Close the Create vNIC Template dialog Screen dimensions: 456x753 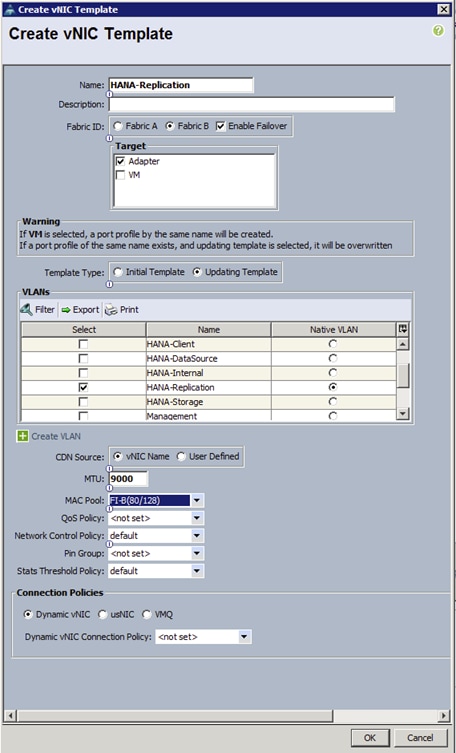(443, 9)
